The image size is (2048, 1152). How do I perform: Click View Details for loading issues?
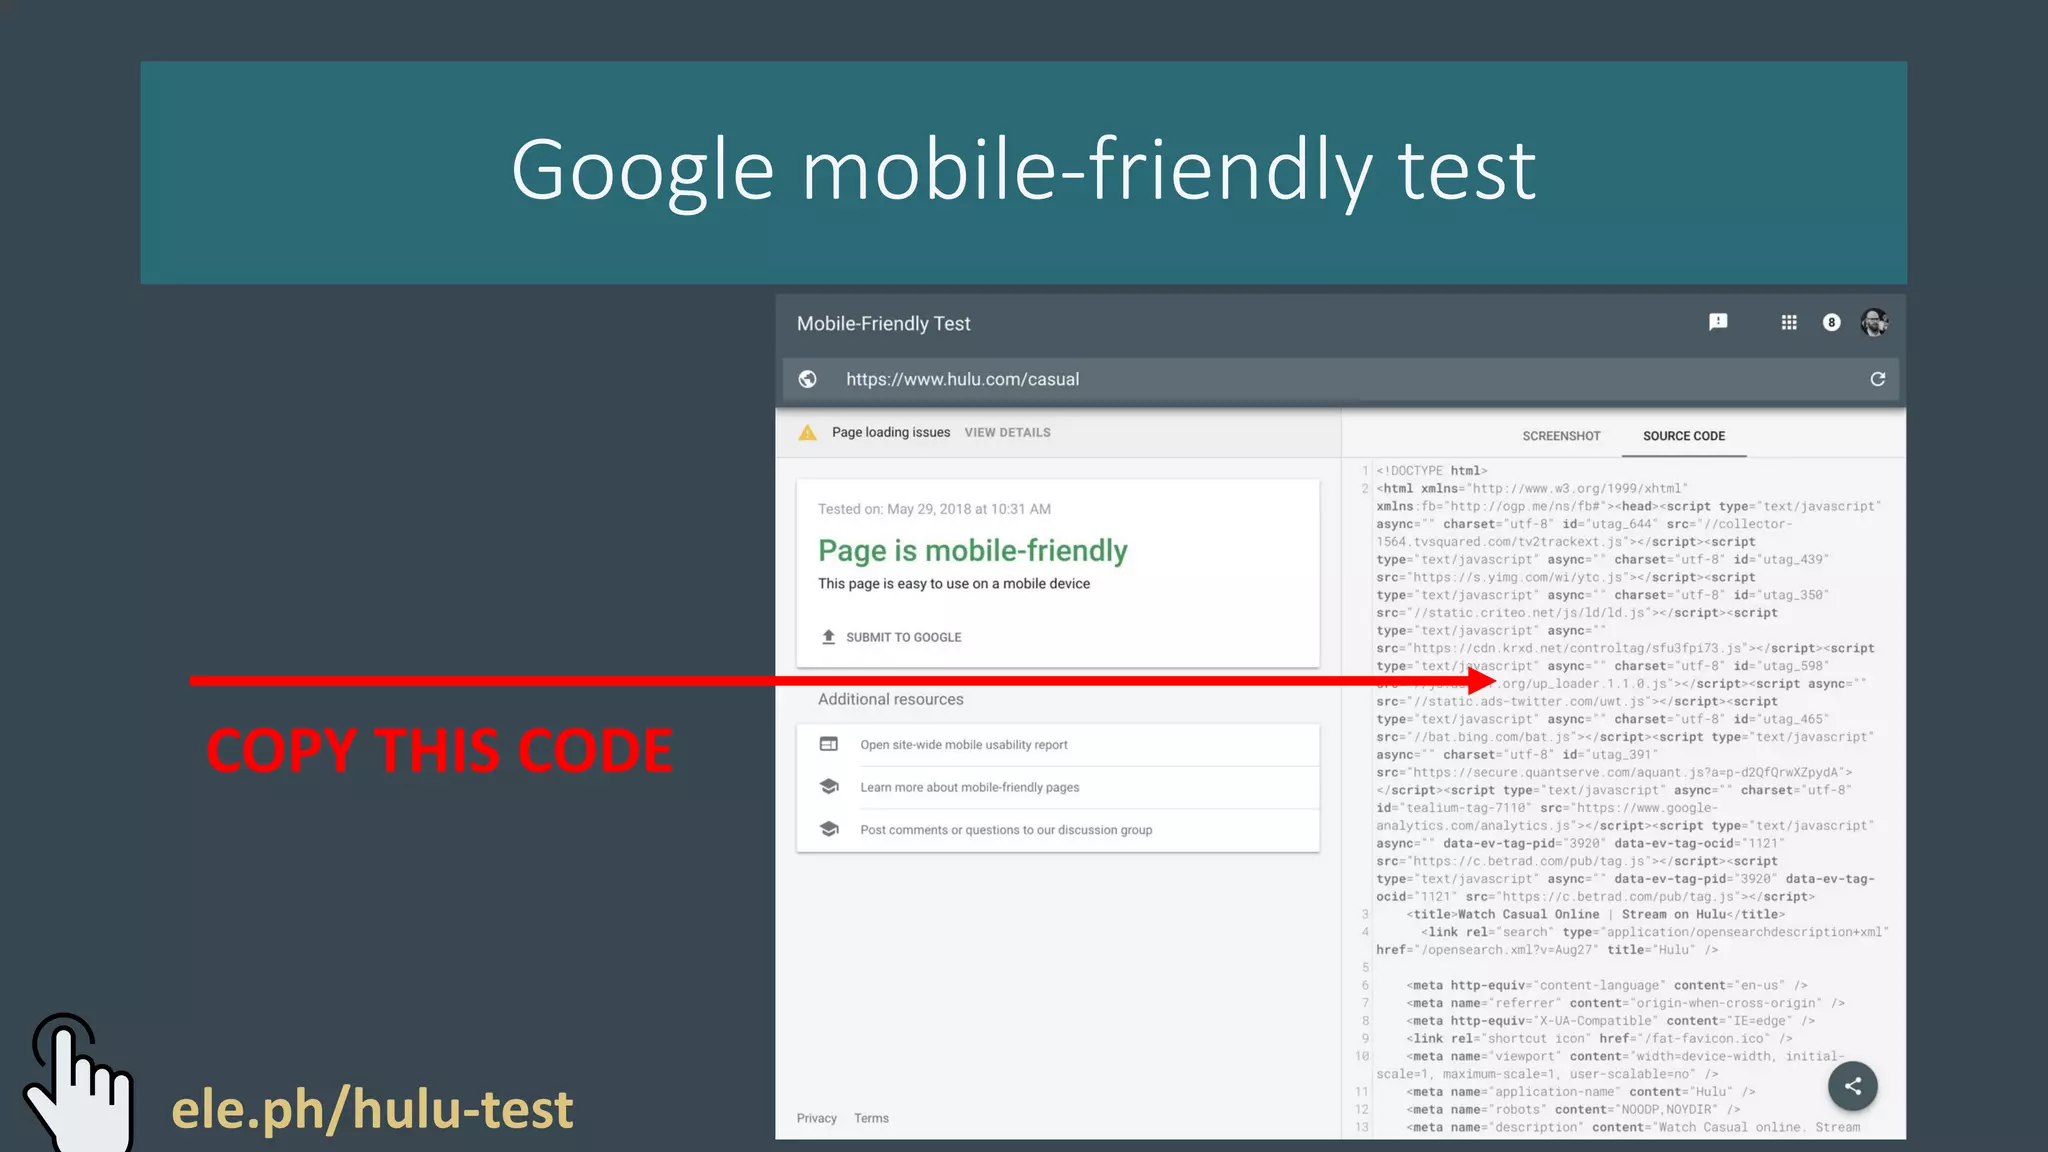pos(1007,433)
